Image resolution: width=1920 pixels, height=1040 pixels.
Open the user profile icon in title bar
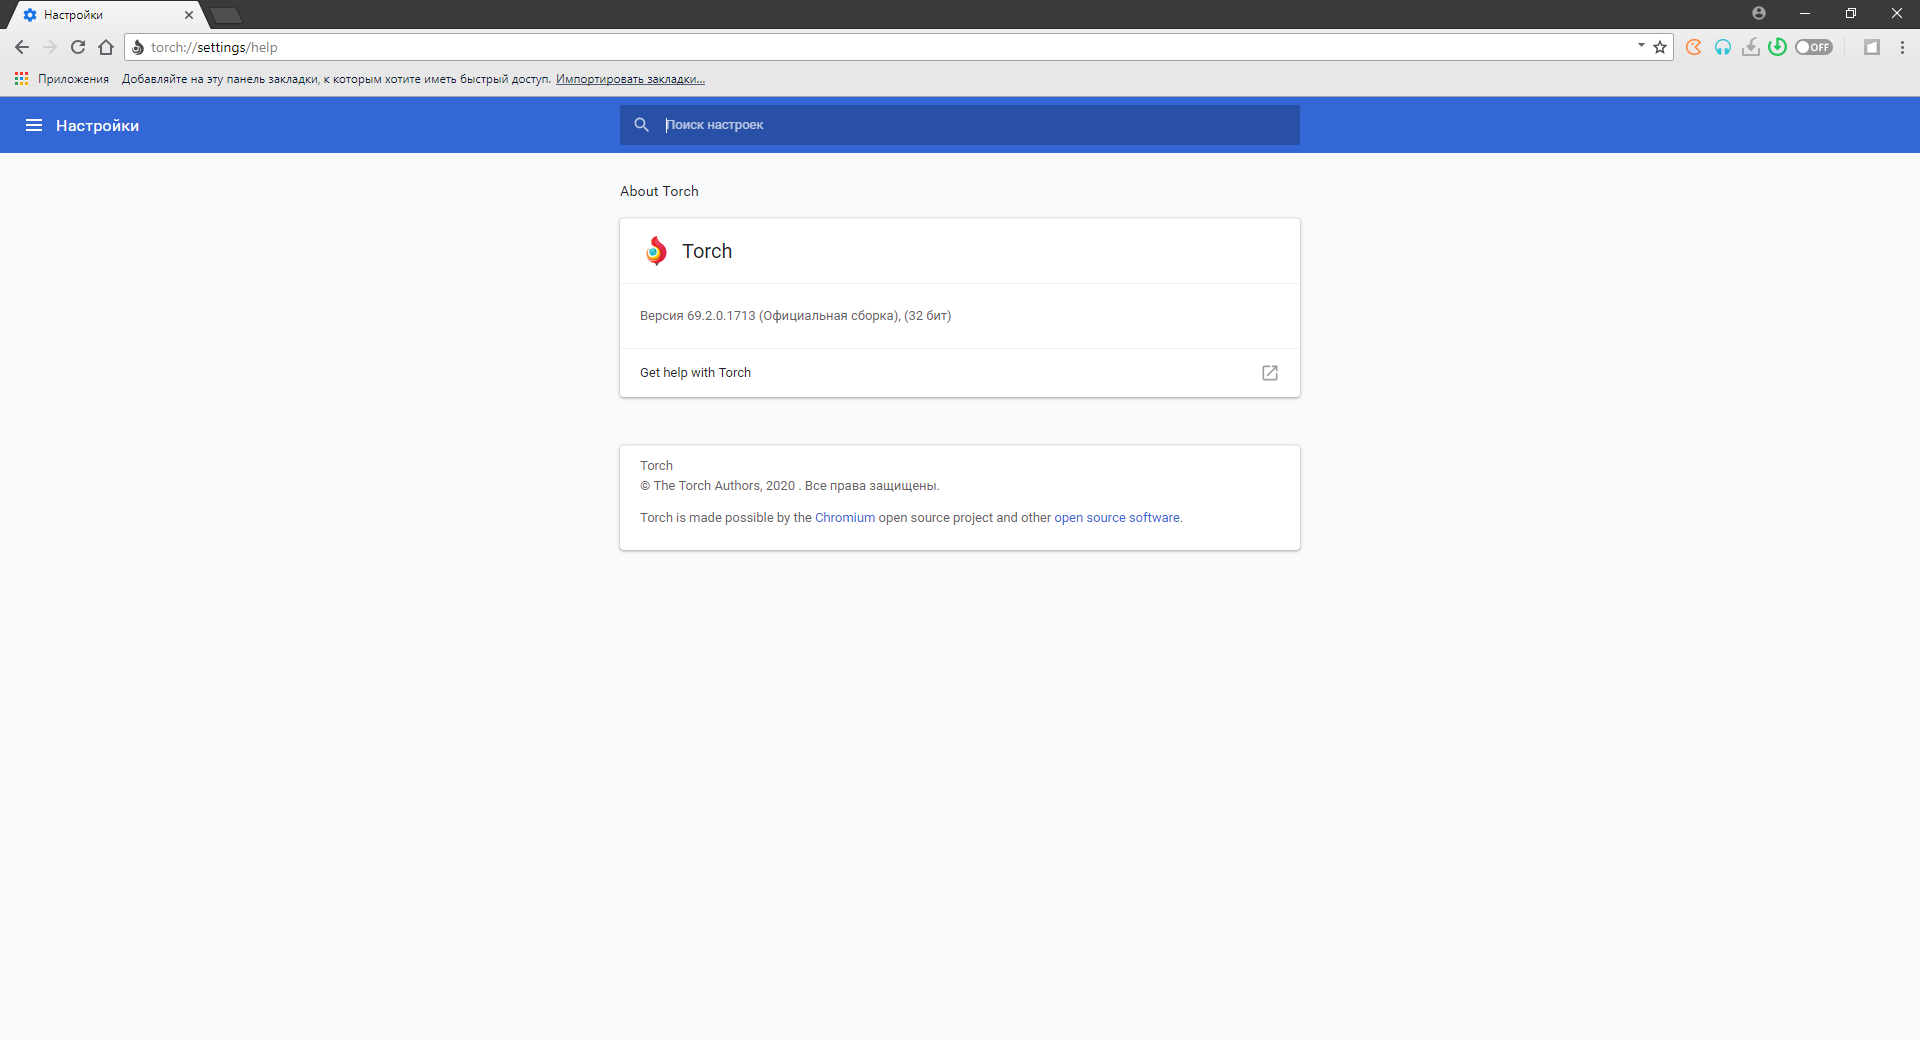click(1759, 14)
